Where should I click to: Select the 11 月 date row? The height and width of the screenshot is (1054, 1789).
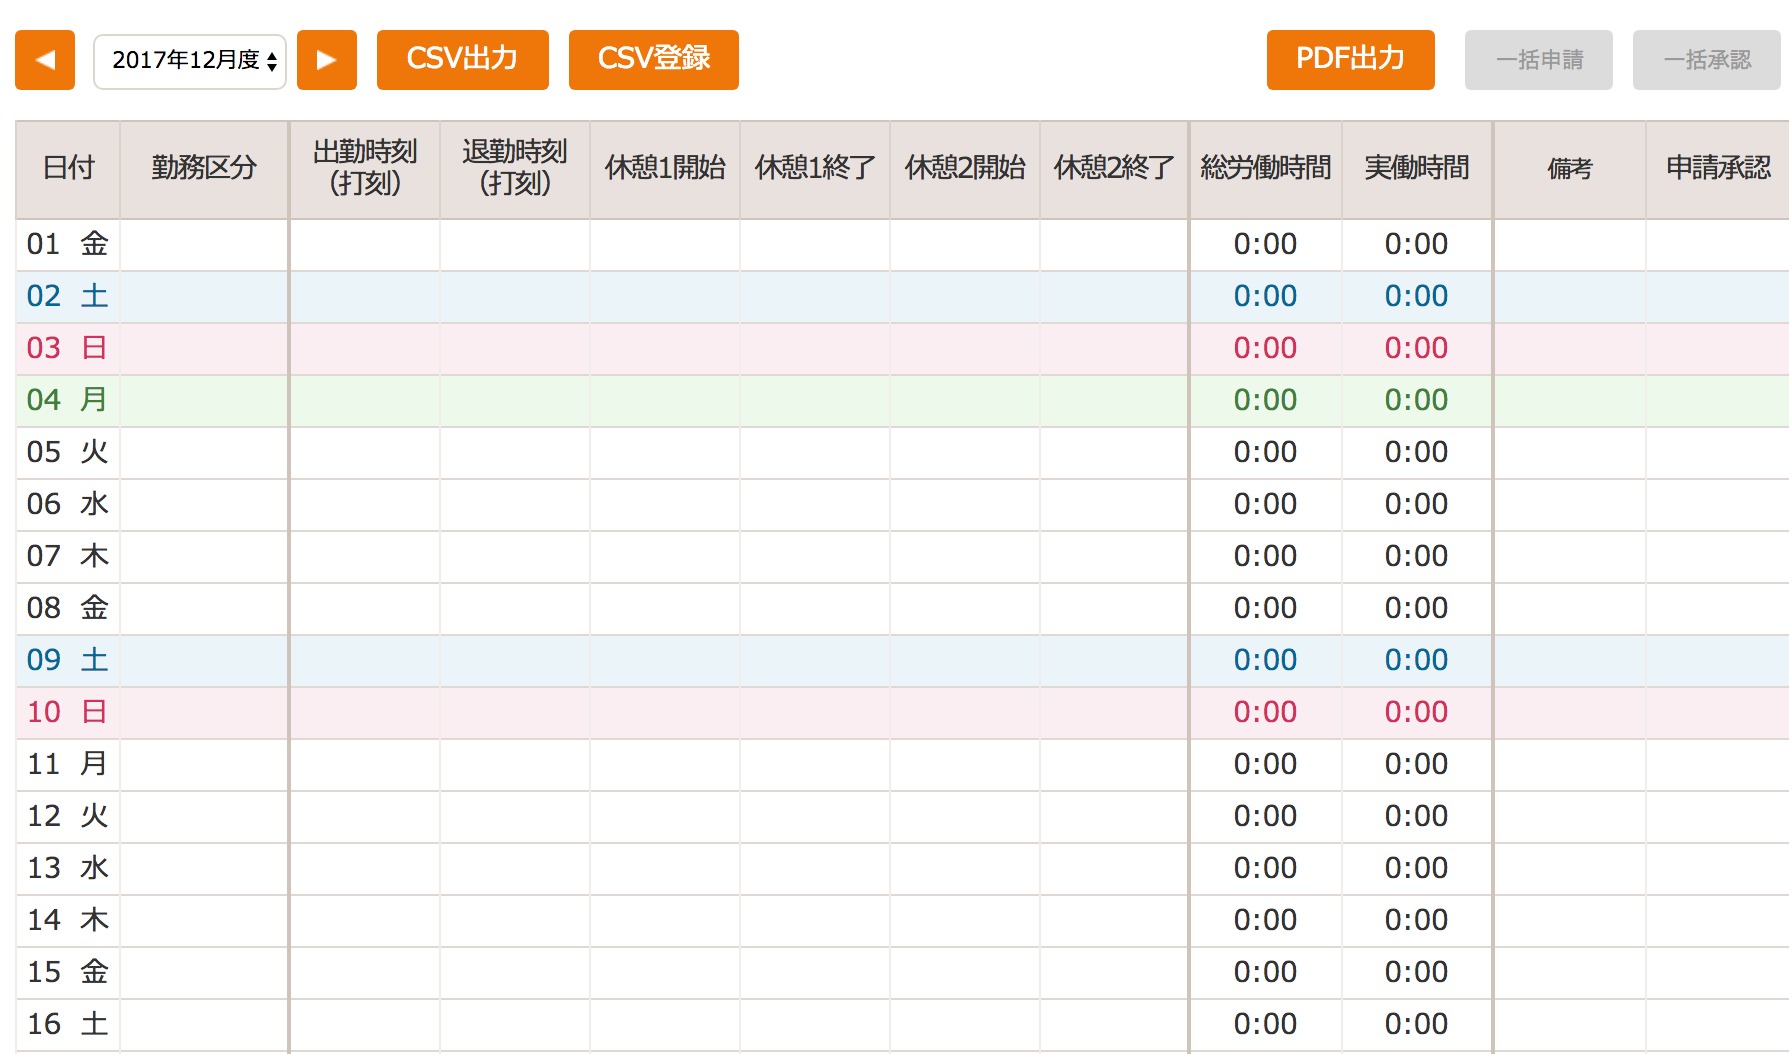[902, 765]
